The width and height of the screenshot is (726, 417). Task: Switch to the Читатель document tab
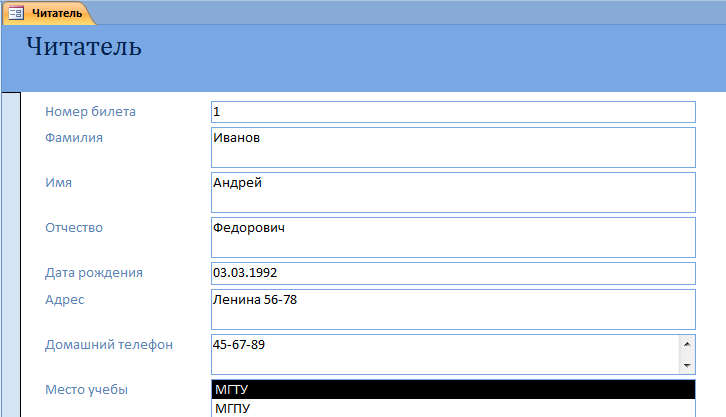point(49,13)
